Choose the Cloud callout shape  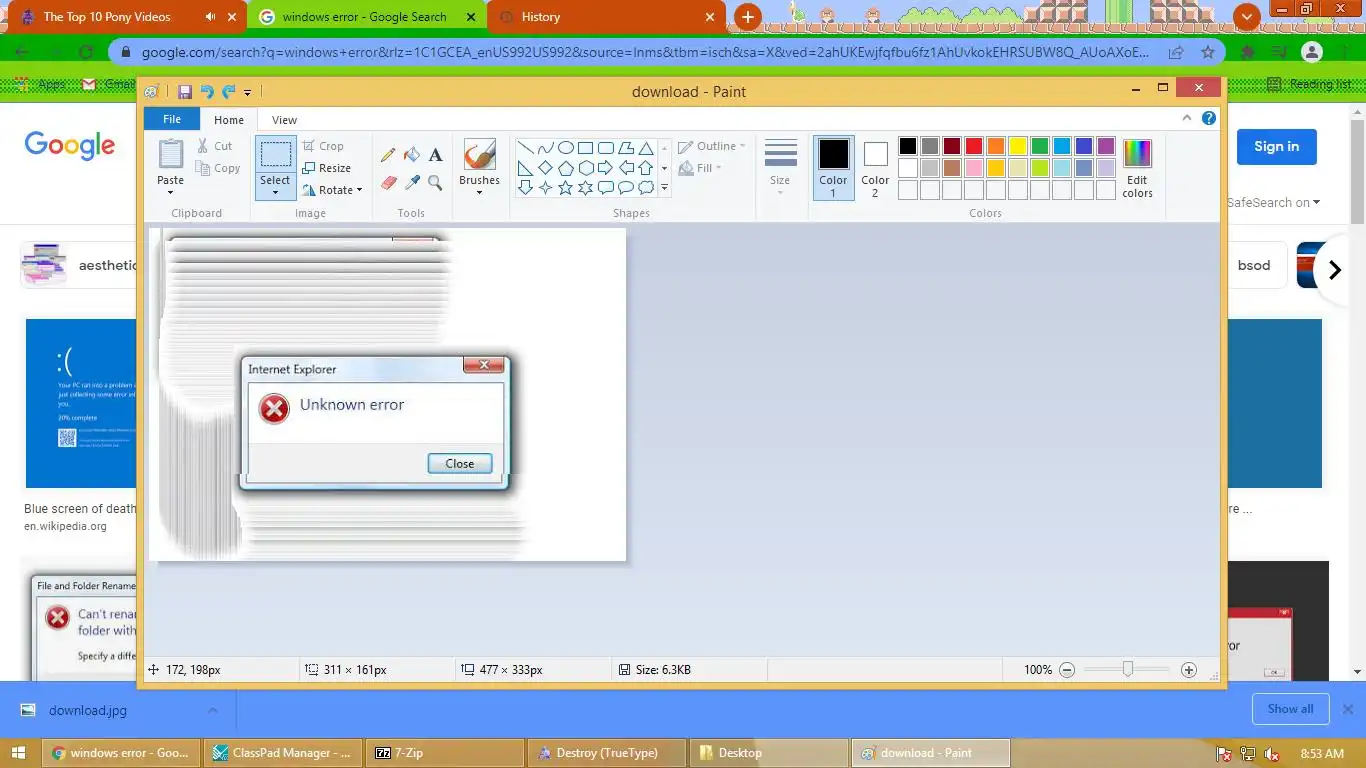646,188
